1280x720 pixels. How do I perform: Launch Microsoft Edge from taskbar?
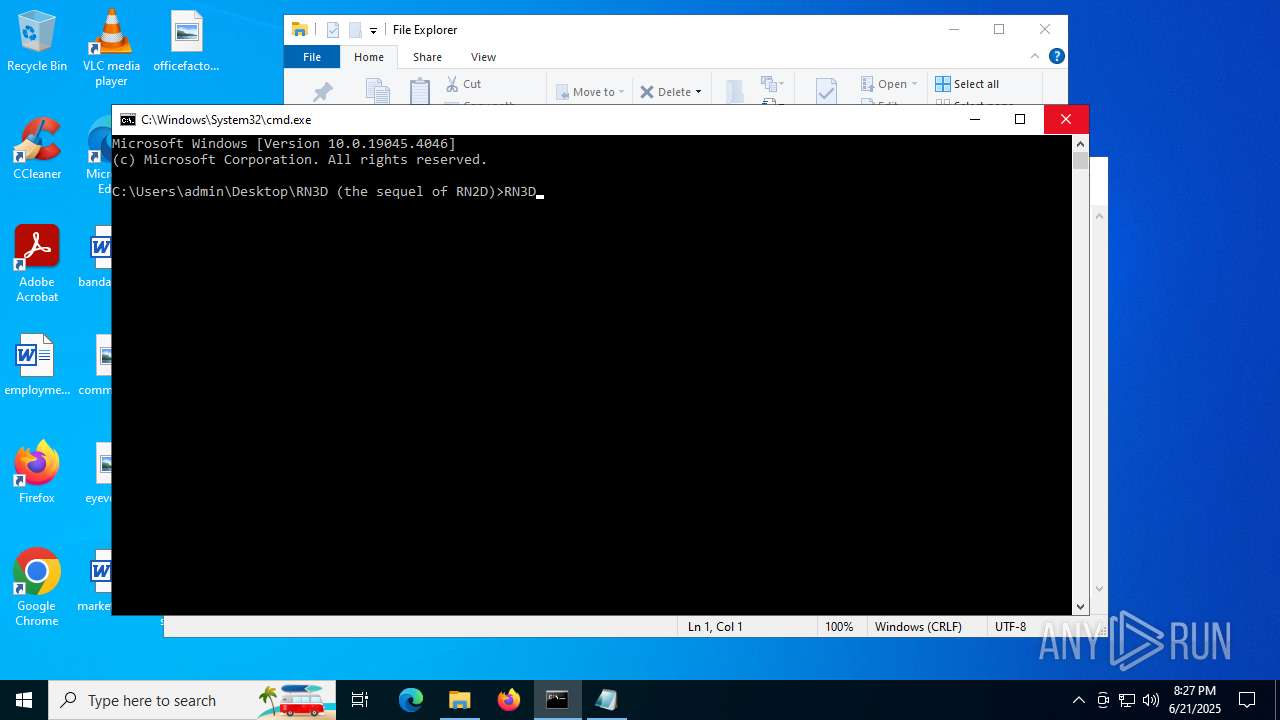(411, 700)
